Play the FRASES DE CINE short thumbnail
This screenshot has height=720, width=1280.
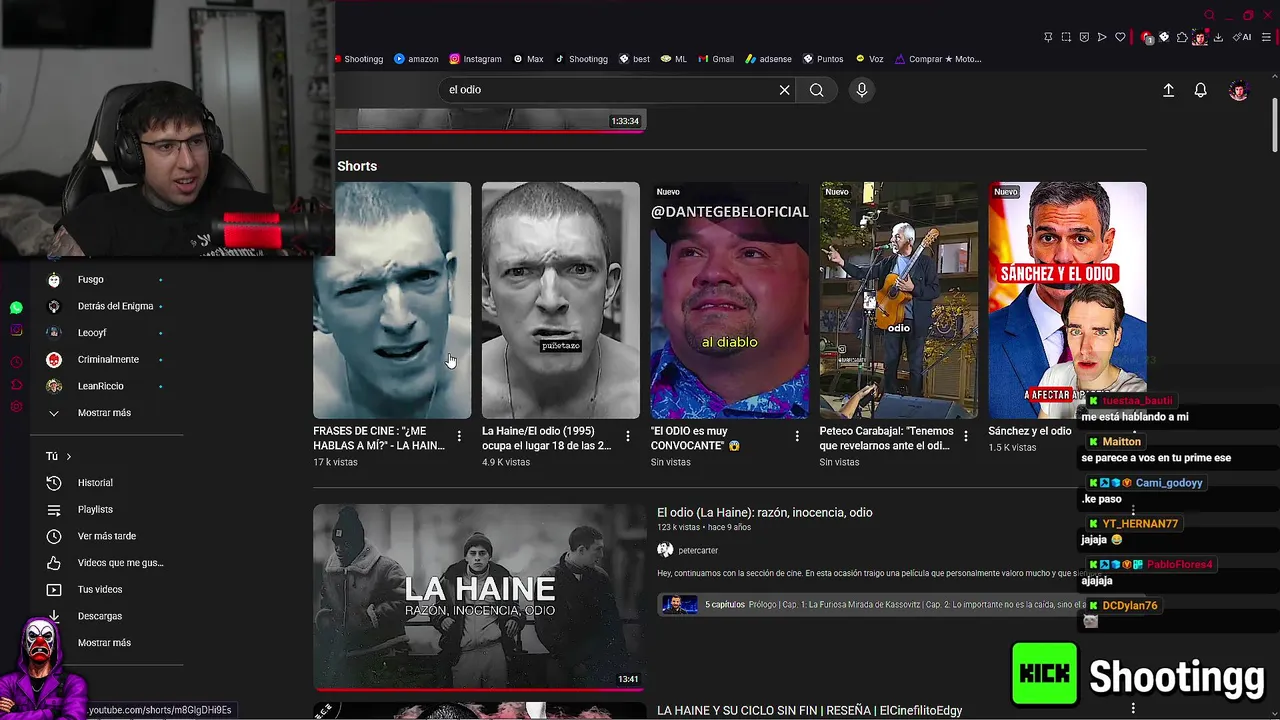392,300
